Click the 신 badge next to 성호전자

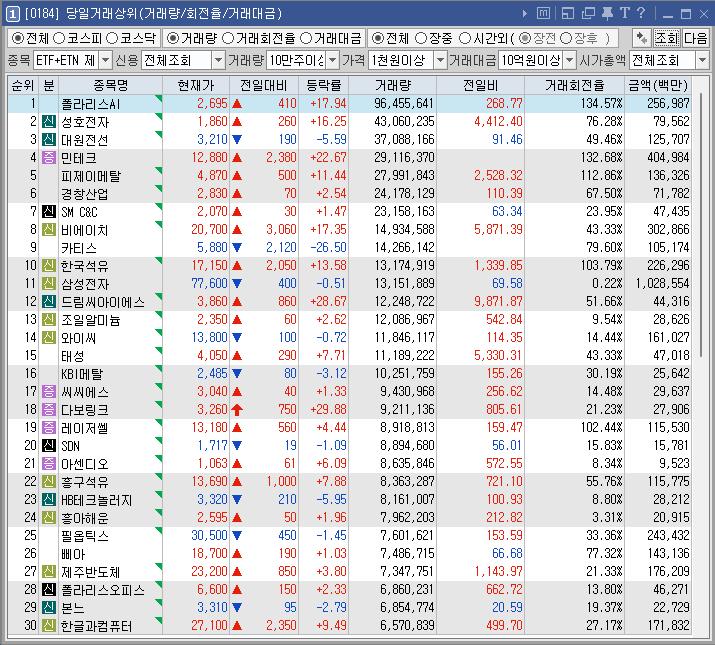49,121
